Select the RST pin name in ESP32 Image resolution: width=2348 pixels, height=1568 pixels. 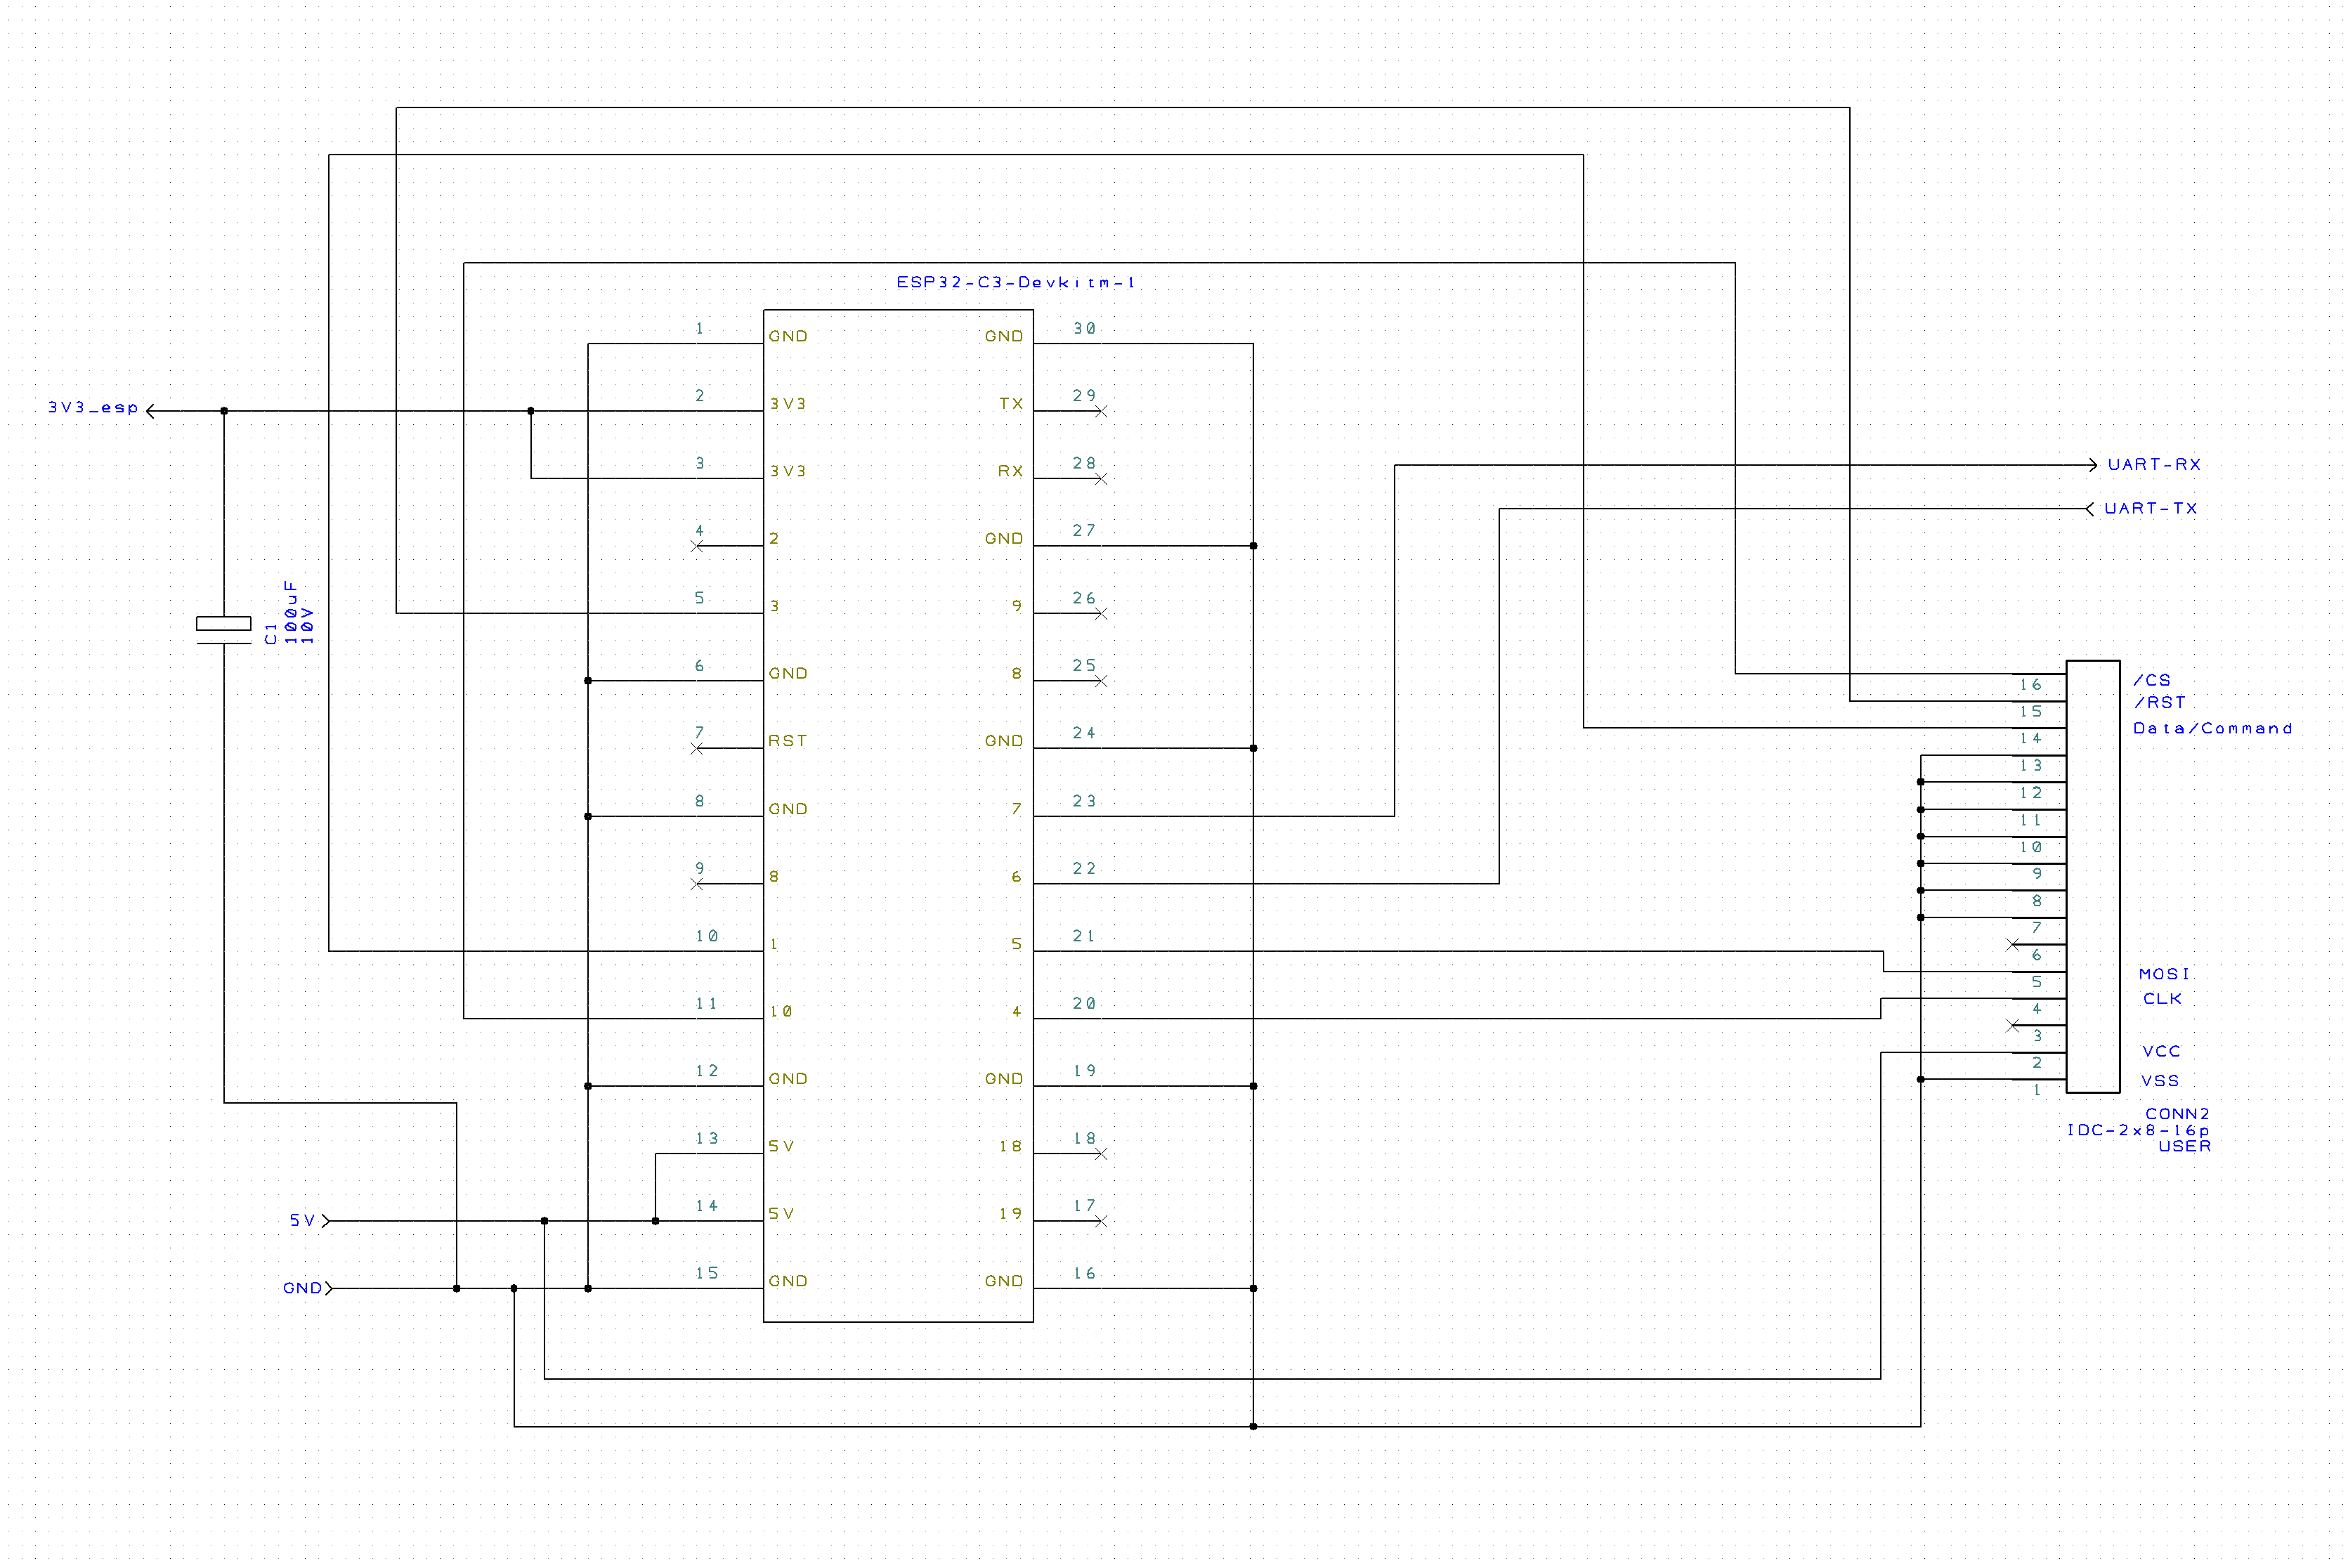point(787,741)
